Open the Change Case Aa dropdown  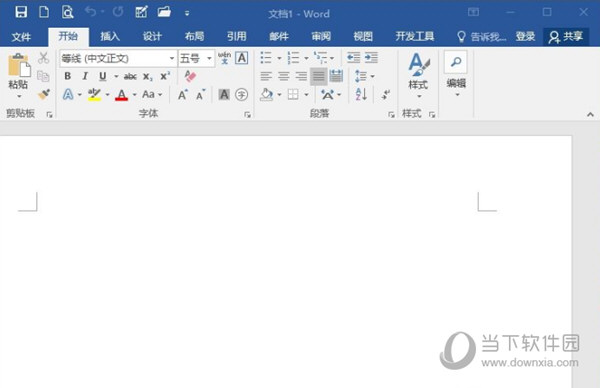152,94
